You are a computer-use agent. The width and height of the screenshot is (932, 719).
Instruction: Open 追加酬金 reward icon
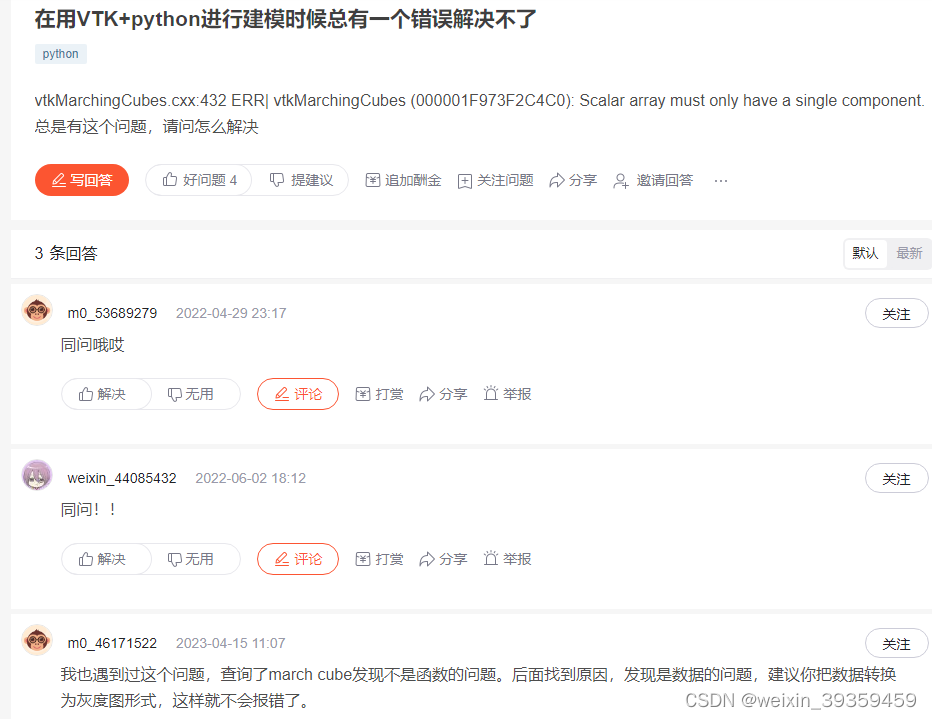click(373, 180)
